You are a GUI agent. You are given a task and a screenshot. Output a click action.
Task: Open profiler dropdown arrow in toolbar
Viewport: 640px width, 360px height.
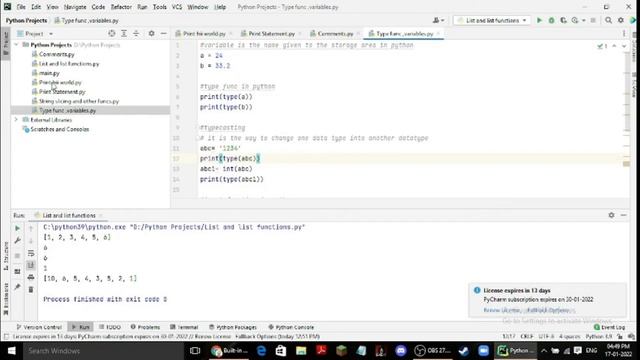pyautogui.click(x=584, y=20)
